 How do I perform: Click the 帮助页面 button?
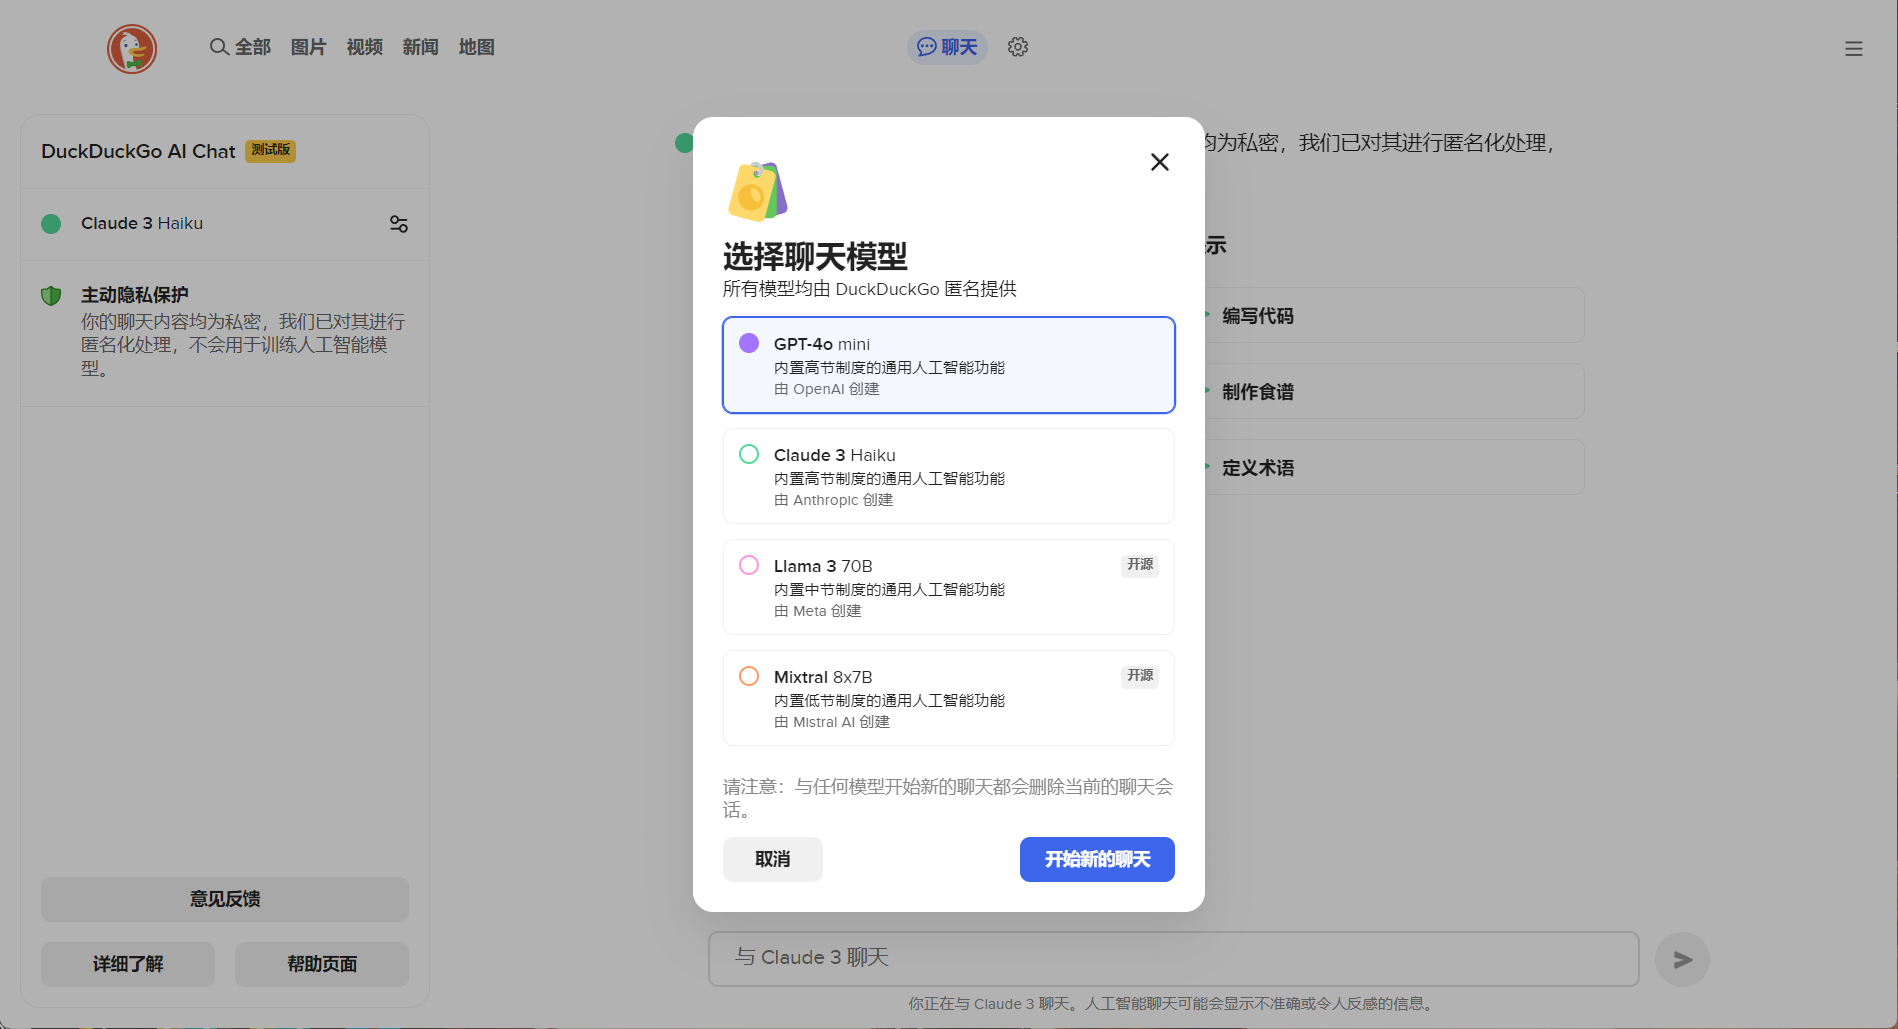pyautogui.click(x=322, y=964)
